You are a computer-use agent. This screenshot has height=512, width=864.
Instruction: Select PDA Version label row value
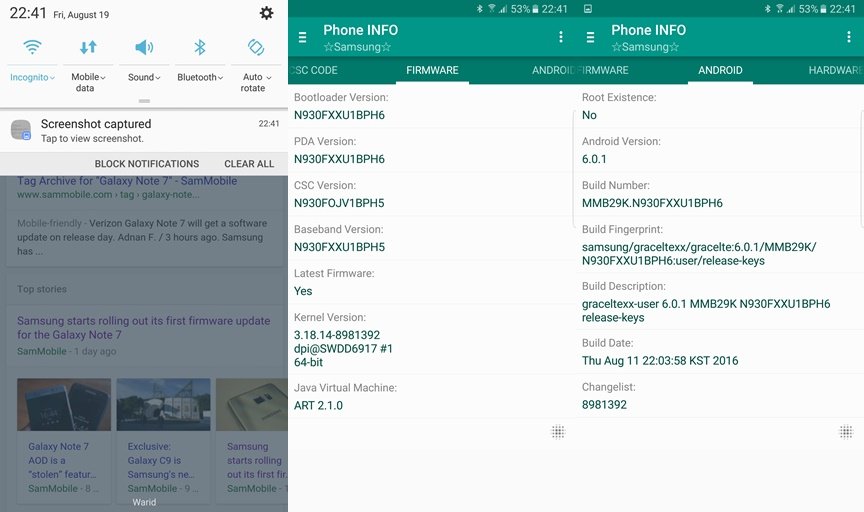click(339, 159)
